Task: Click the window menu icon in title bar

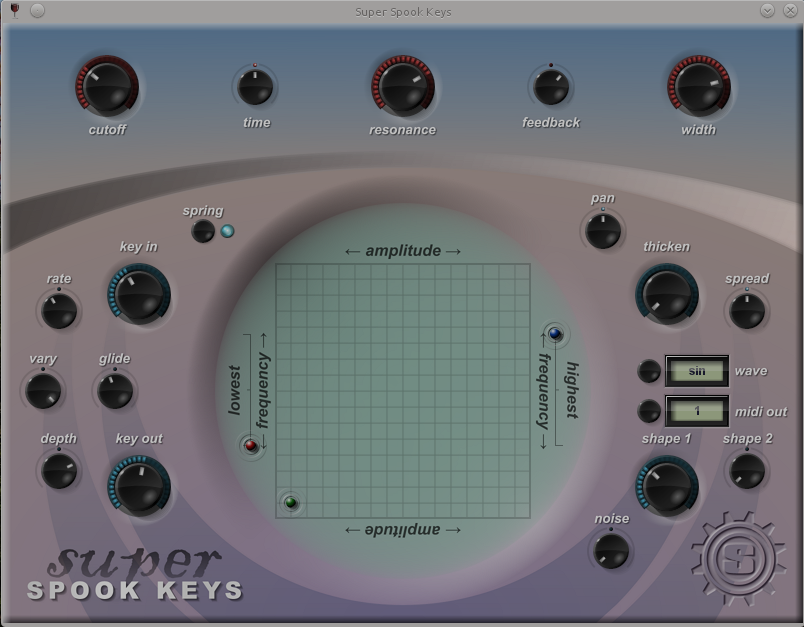Action: [x=14, y=11]
